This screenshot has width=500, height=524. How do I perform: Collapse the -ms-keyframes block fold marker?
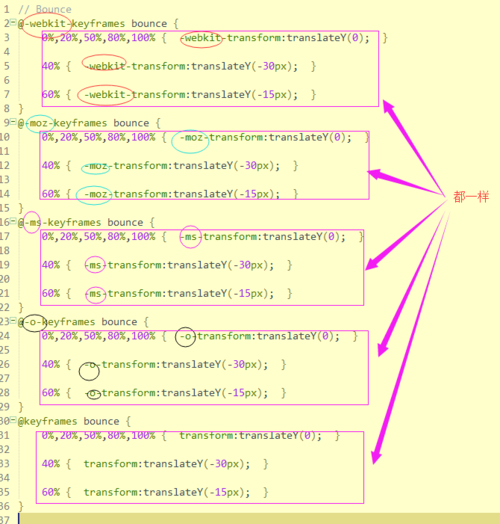[13, 221]
